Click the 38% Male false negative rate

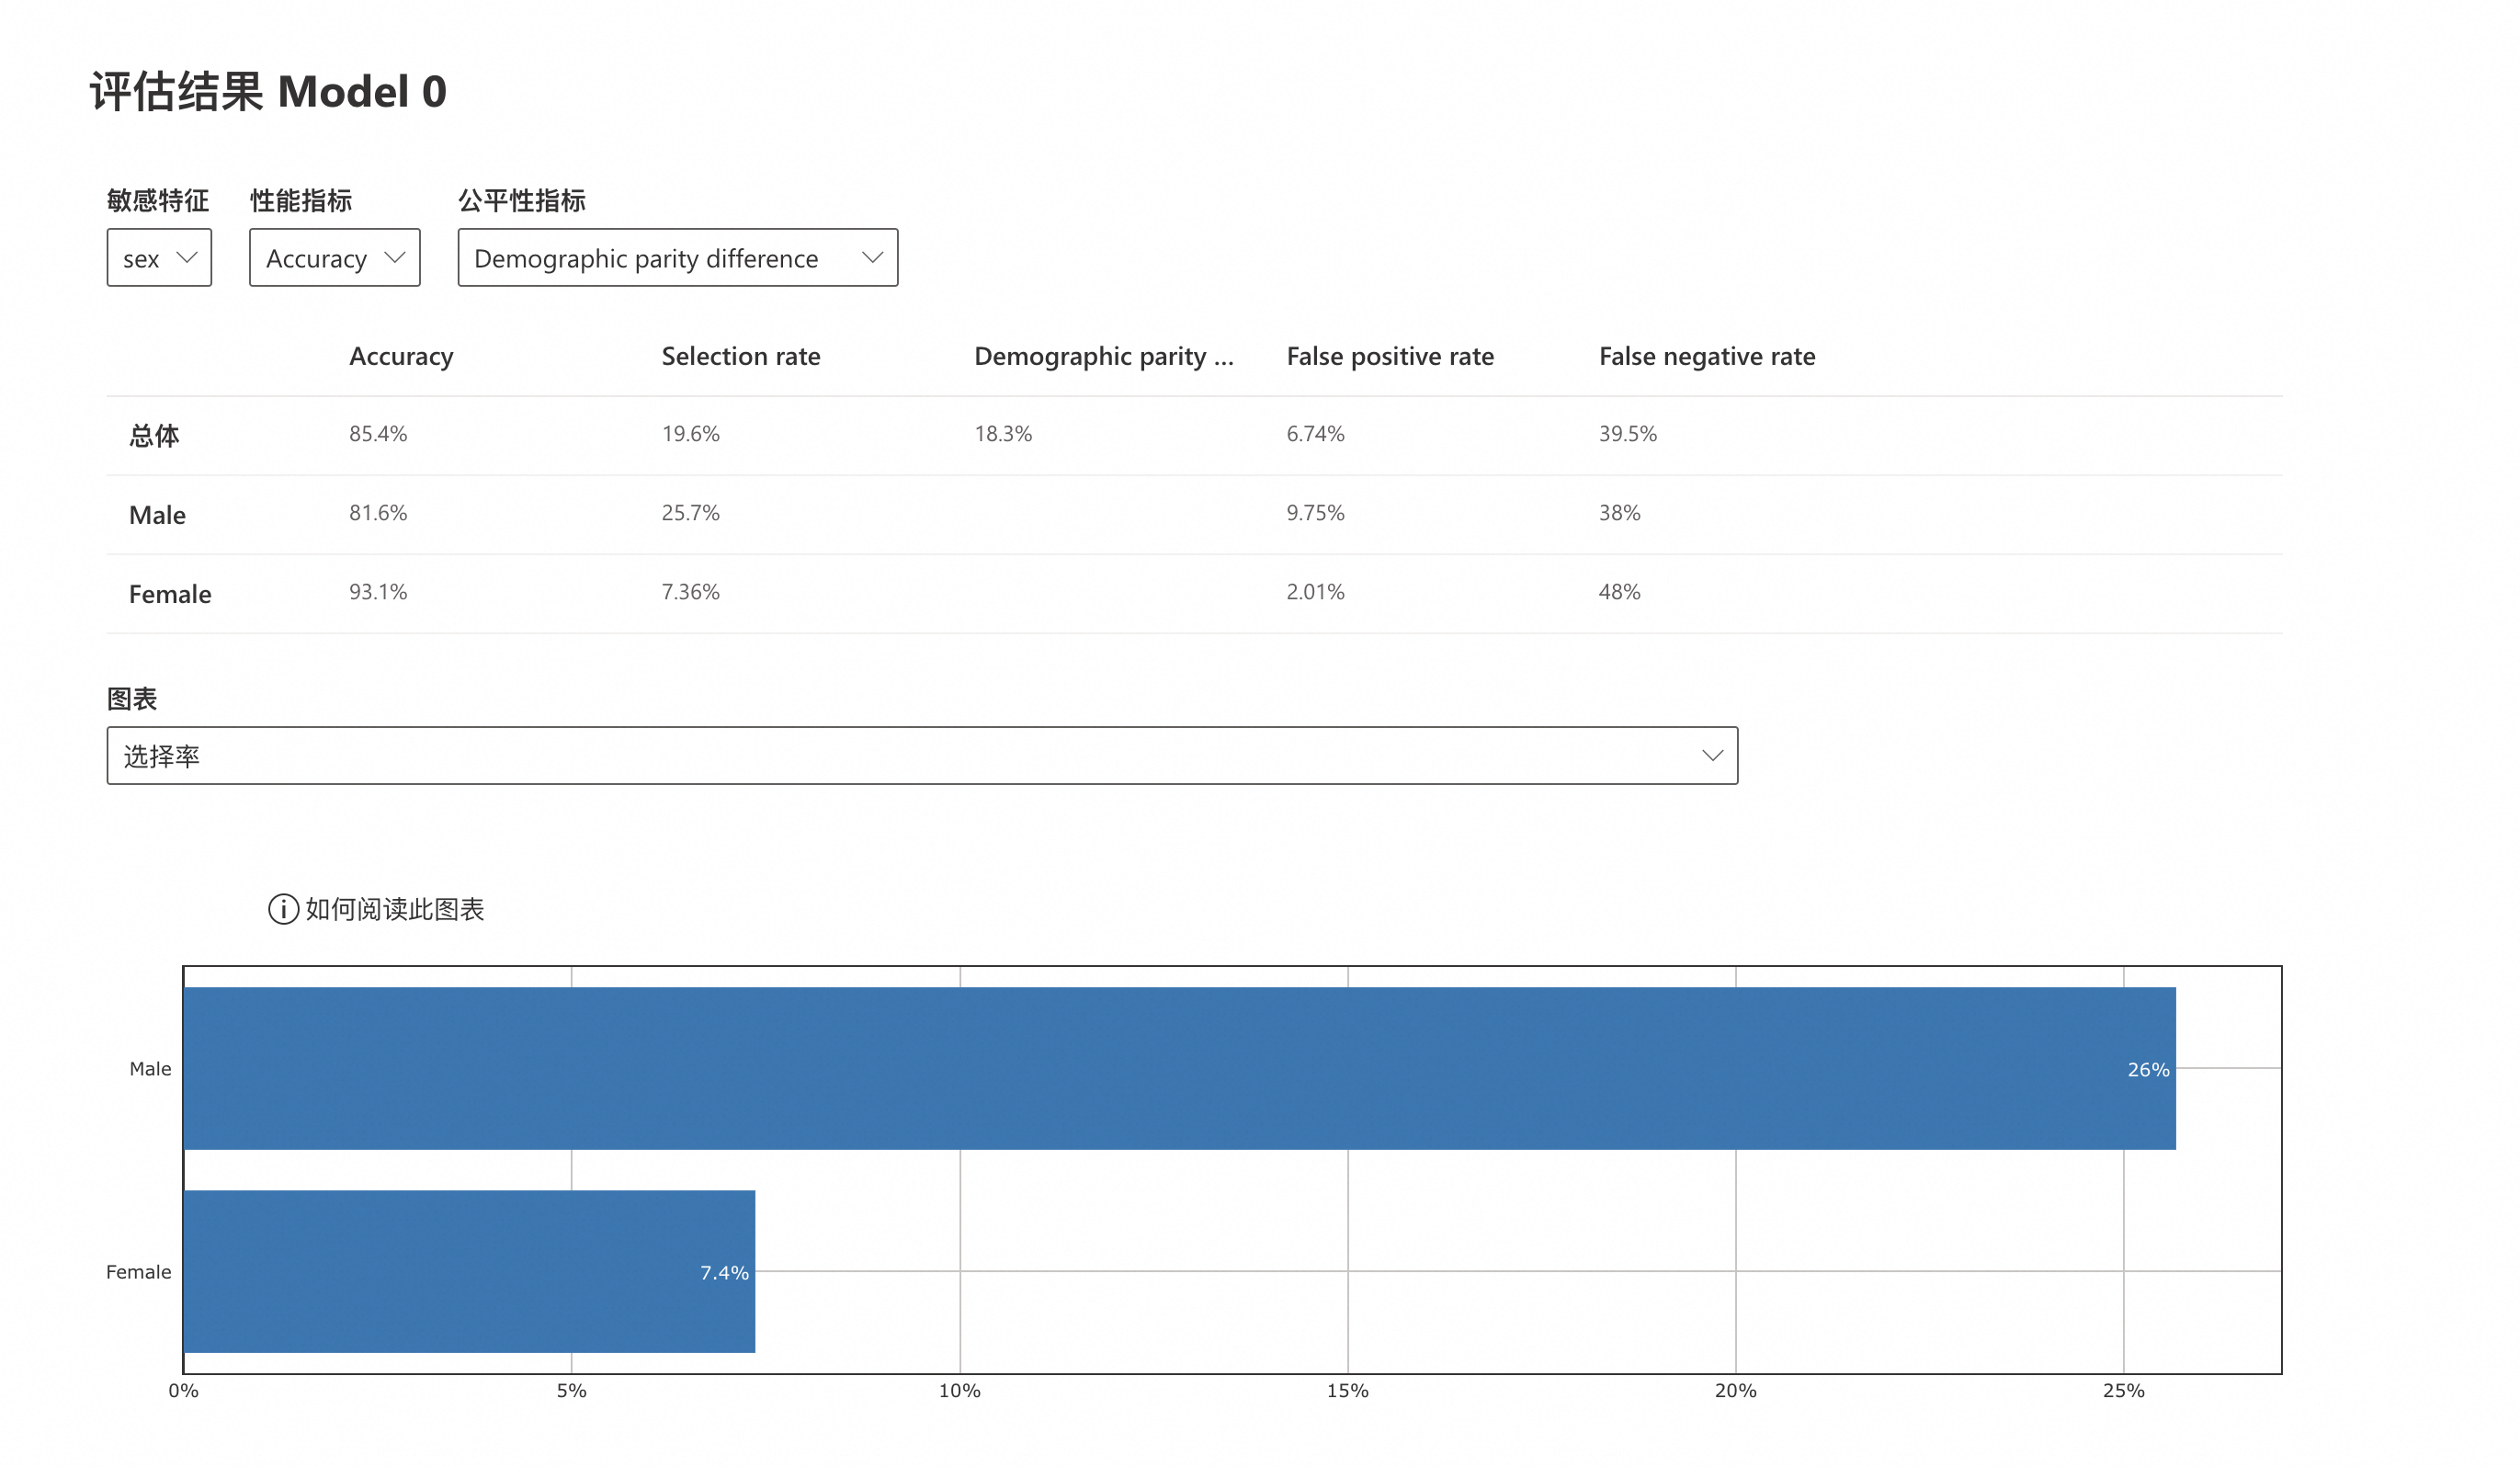[1620, 513]
